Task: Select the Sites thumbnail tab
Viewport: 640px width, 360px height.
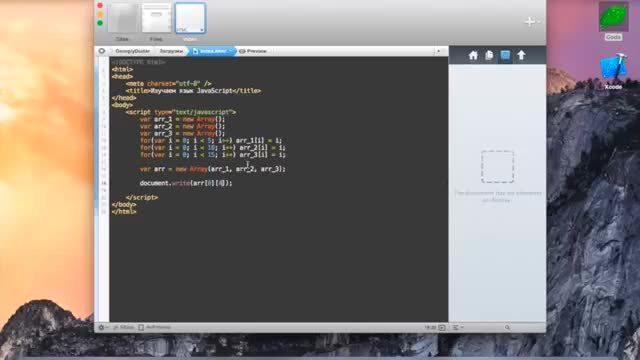Action: tap(122, 22)
